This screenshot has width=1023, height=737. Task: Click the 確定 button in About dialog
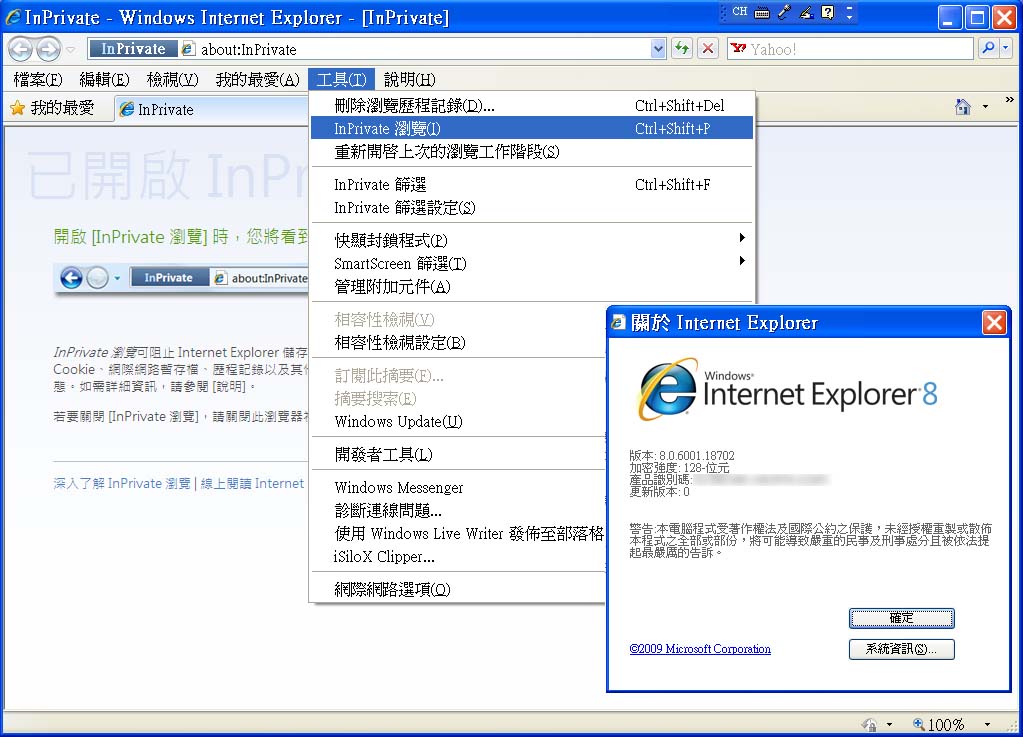[901, 618]
